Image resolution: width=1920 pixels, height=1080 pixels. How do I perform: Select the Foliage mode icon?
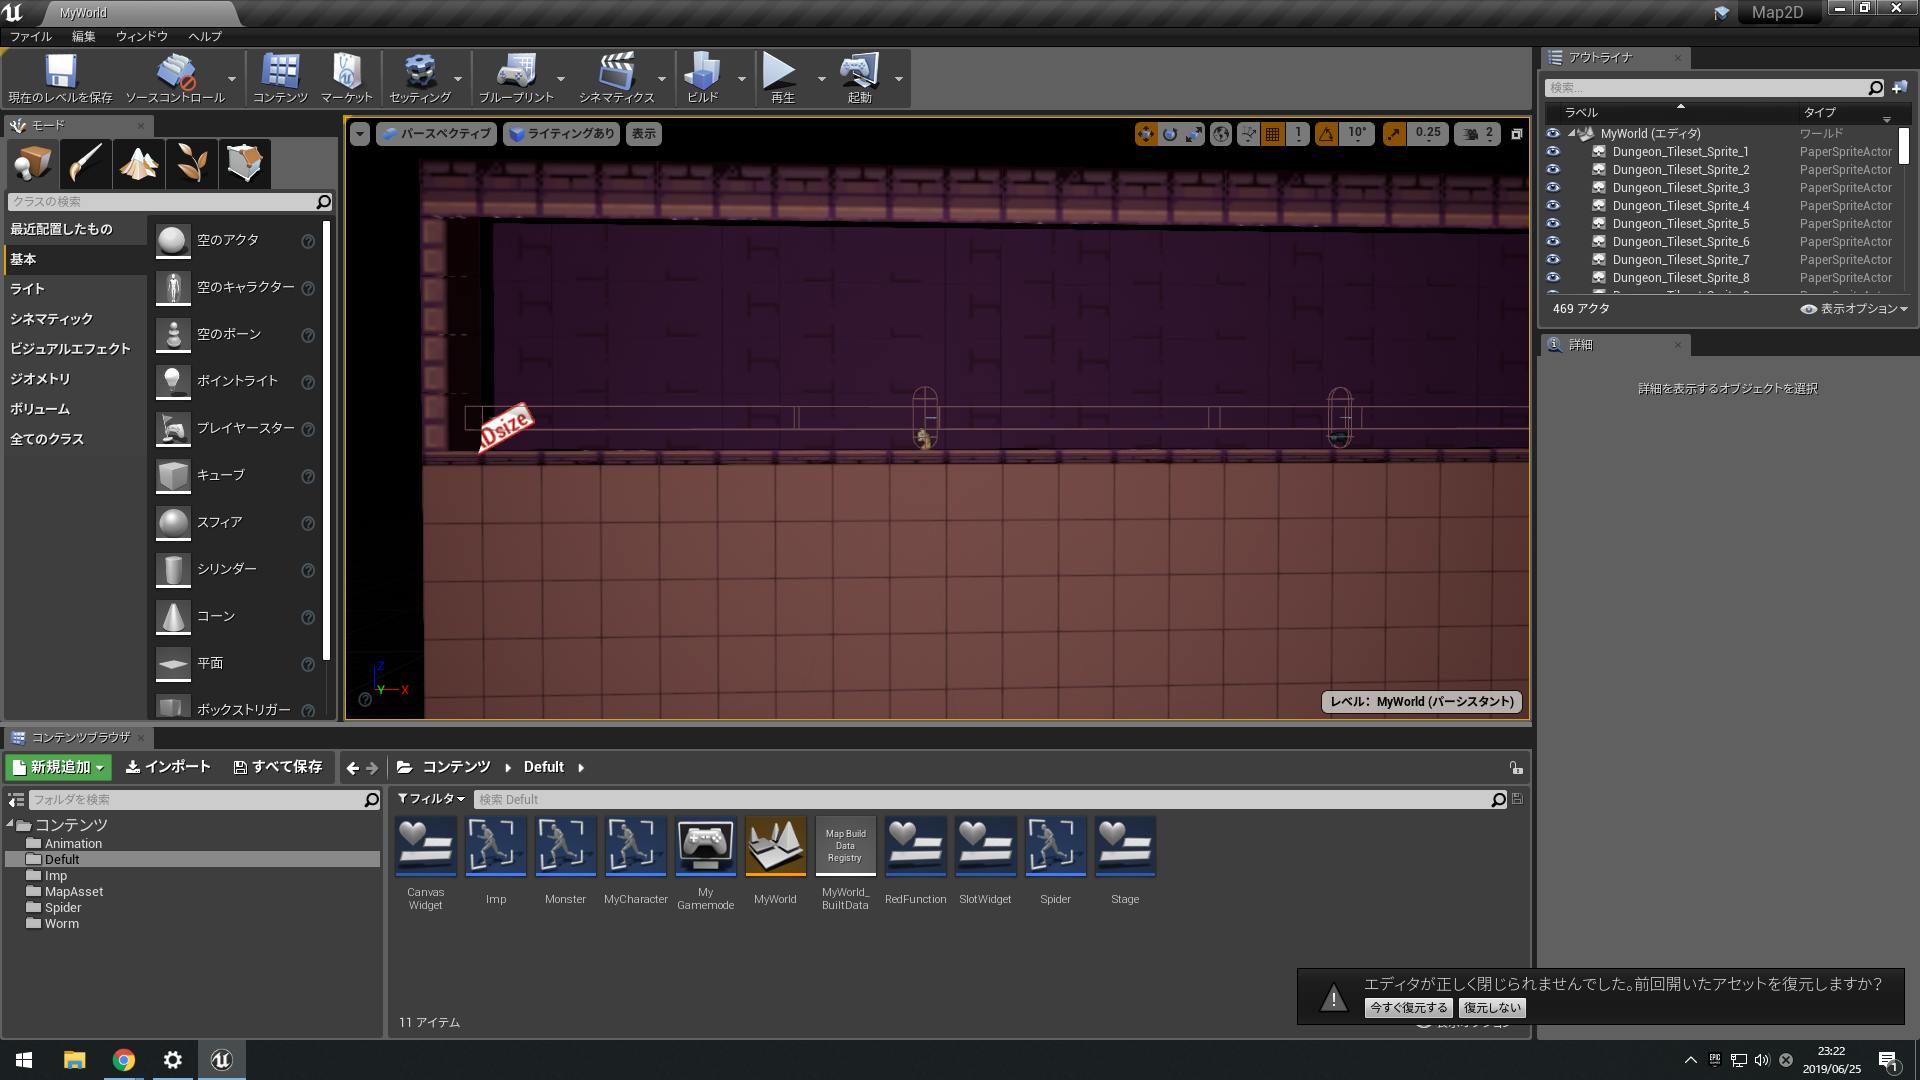(x=191, y=163)
